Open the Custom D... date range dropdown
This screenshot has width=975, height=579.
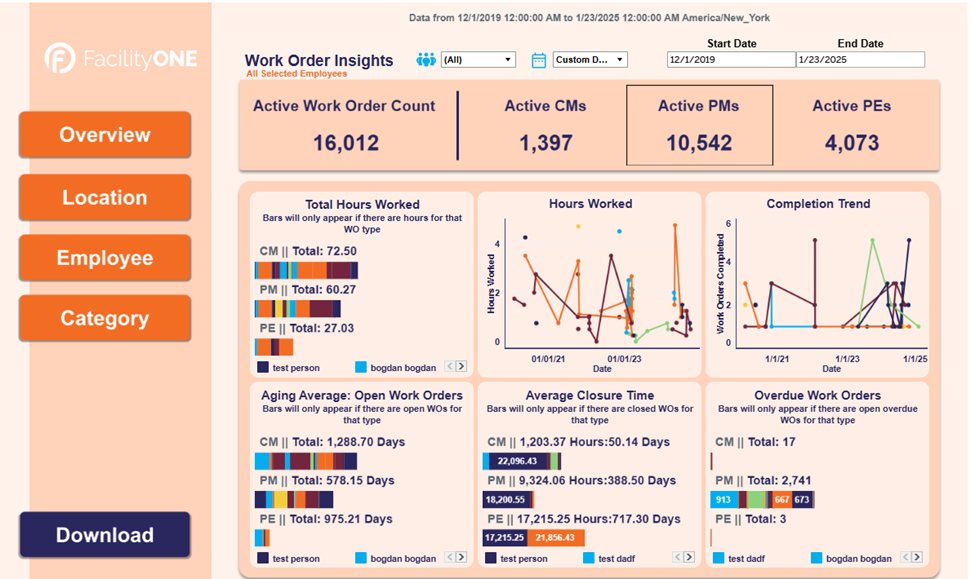point(589,60)
